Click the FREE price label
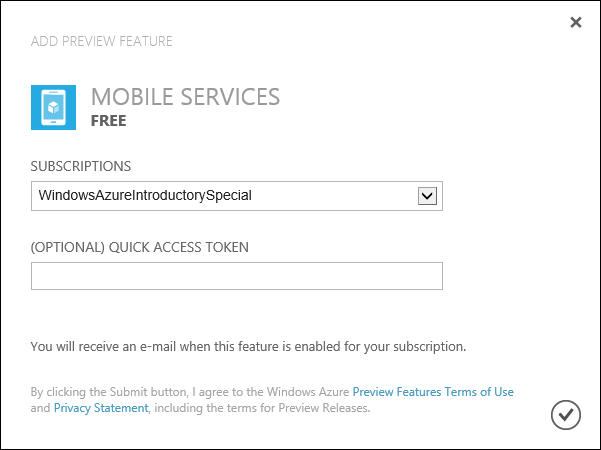 (x=108, y=121)
